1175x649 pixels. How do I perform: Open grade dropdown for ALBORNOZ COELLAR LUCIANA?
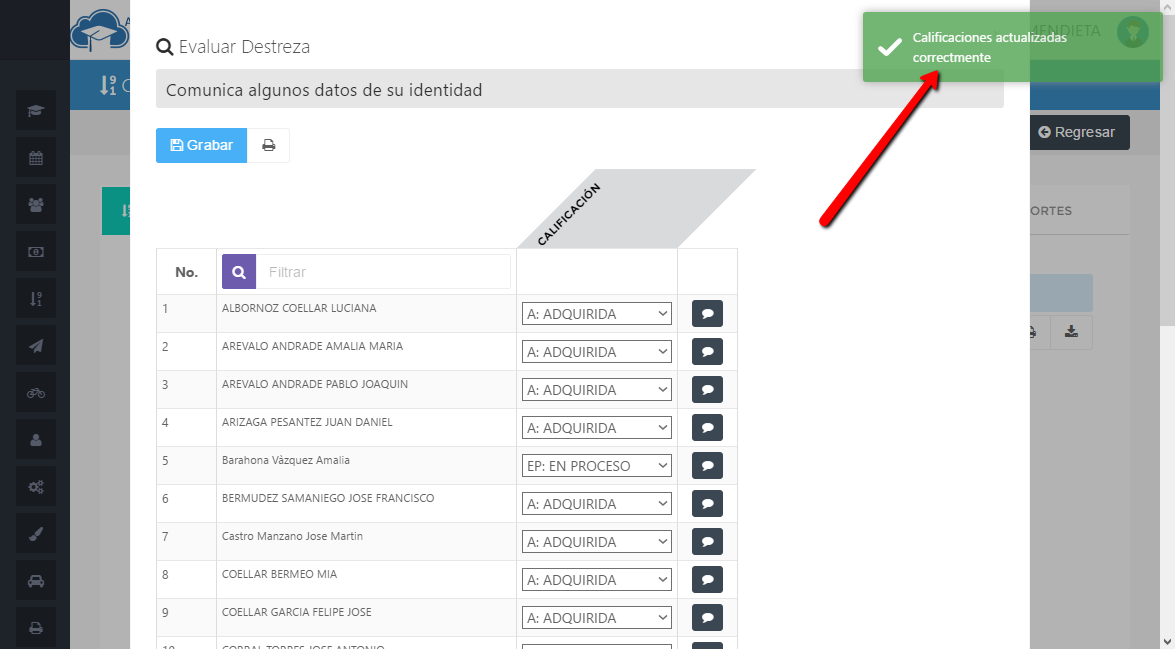pos(596,314)
